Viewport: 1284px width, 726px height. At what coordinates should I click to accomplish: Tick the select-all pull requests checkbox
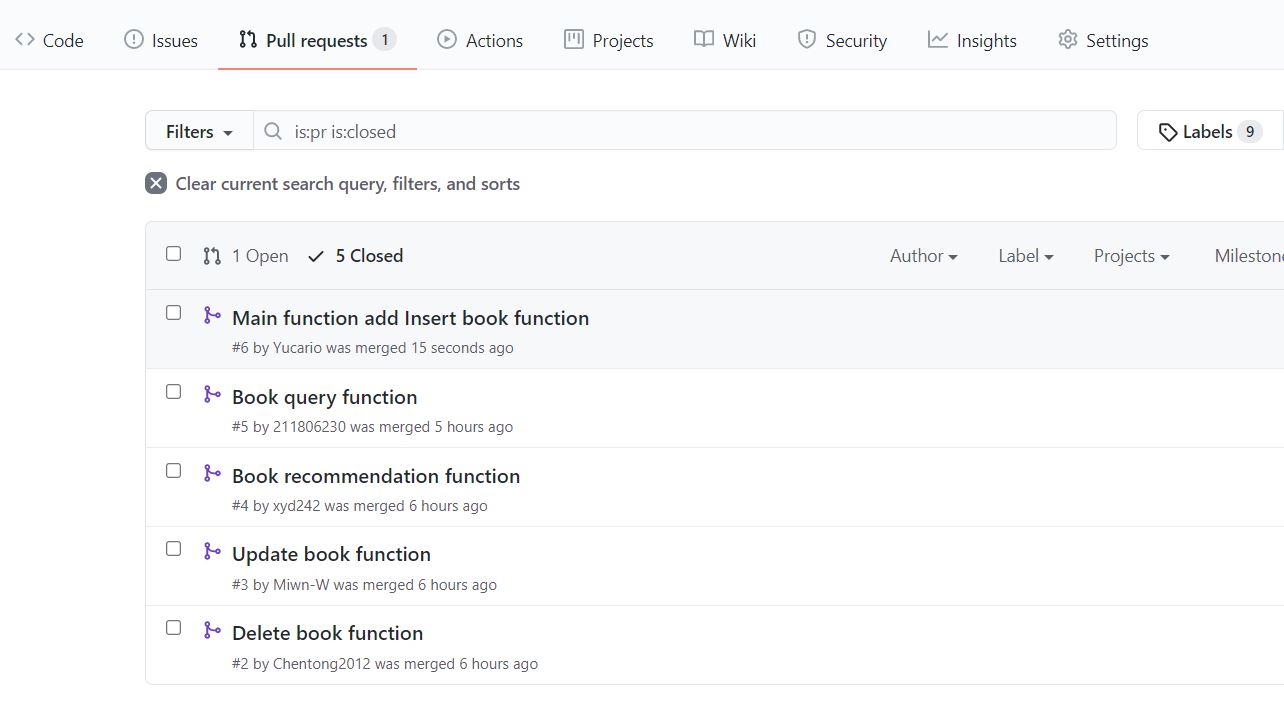point(174,254)
